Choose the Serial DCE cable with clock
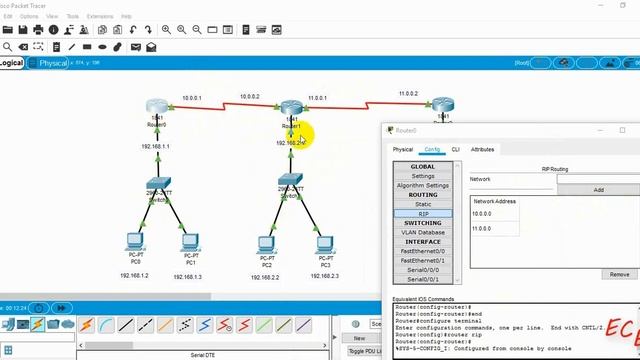 [224, 325]
